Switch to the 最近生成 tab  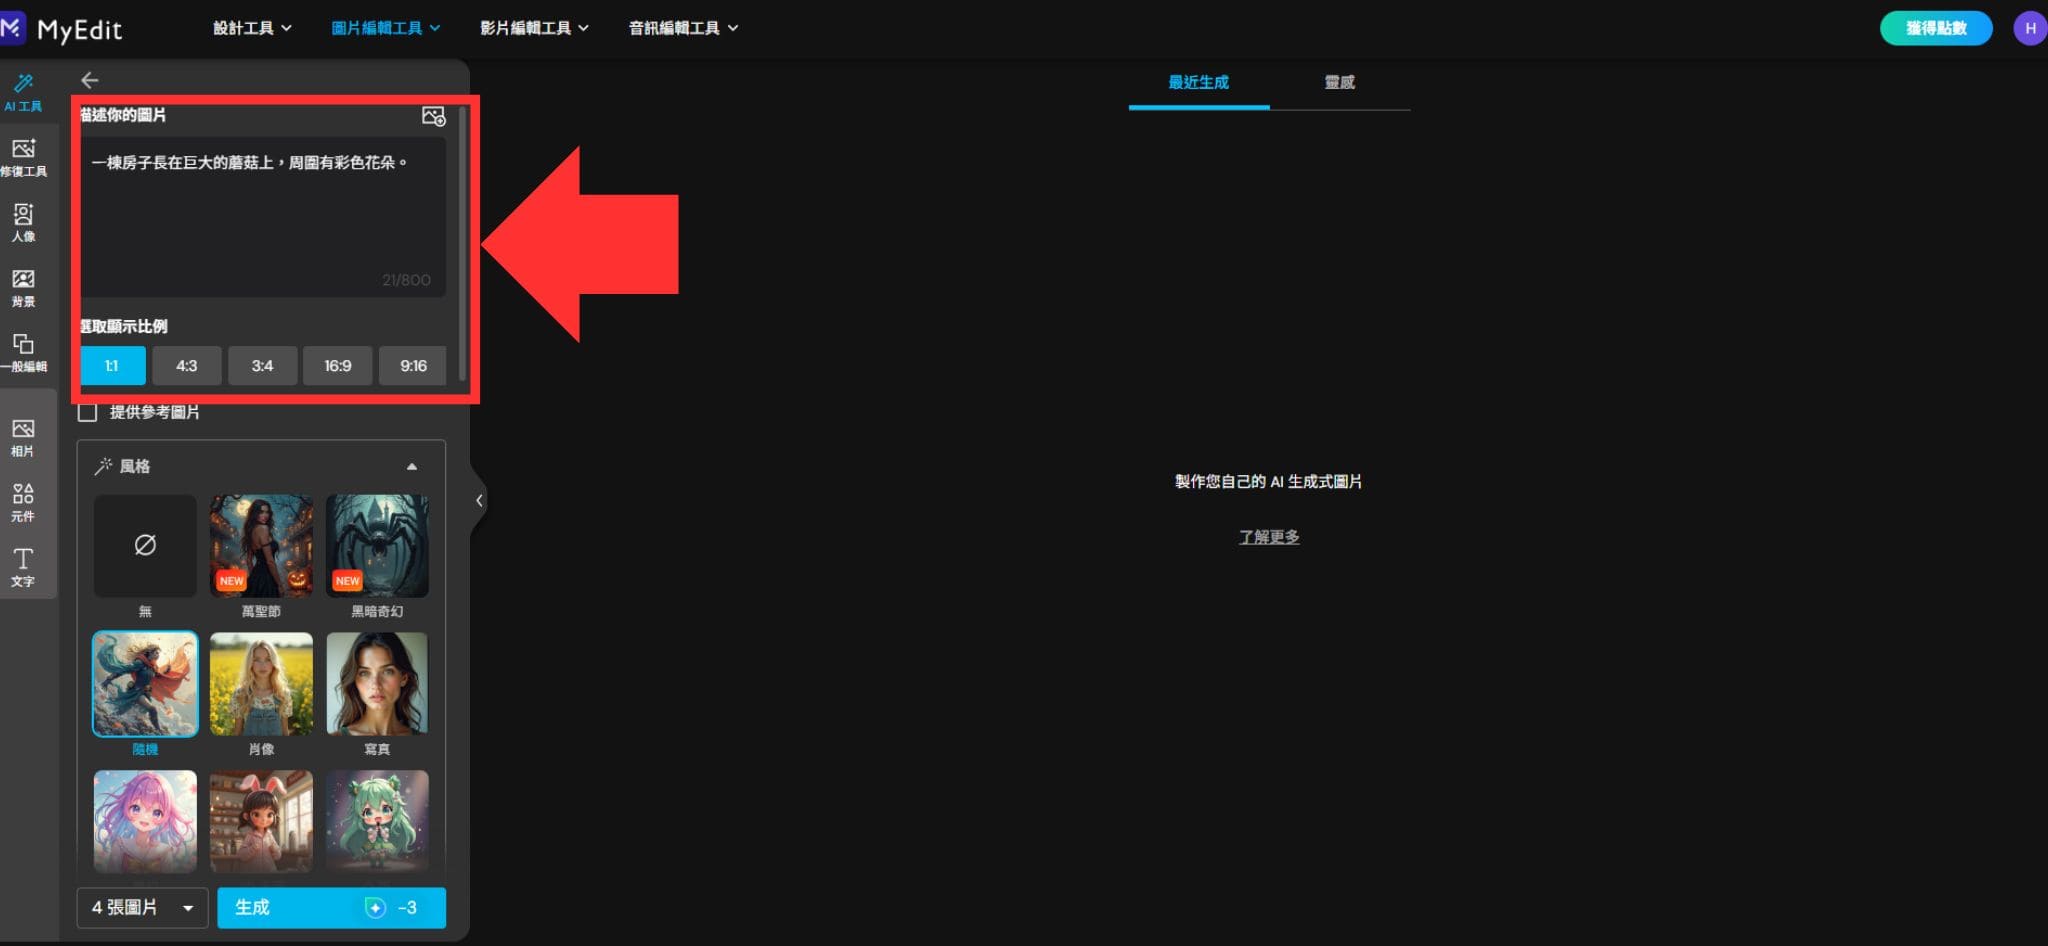(x=1199, y=83)
